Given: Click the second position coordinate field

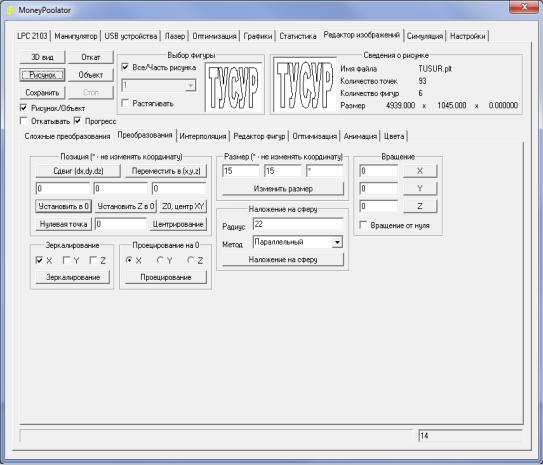Looking at the screenshot, I should [121, 188].
